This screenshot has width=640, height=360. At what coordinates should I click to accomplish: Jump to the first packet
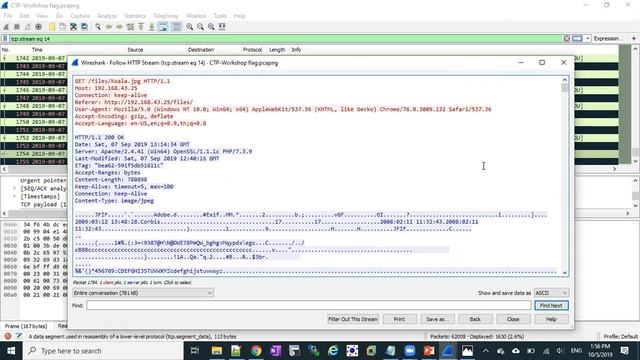point(141,27)
